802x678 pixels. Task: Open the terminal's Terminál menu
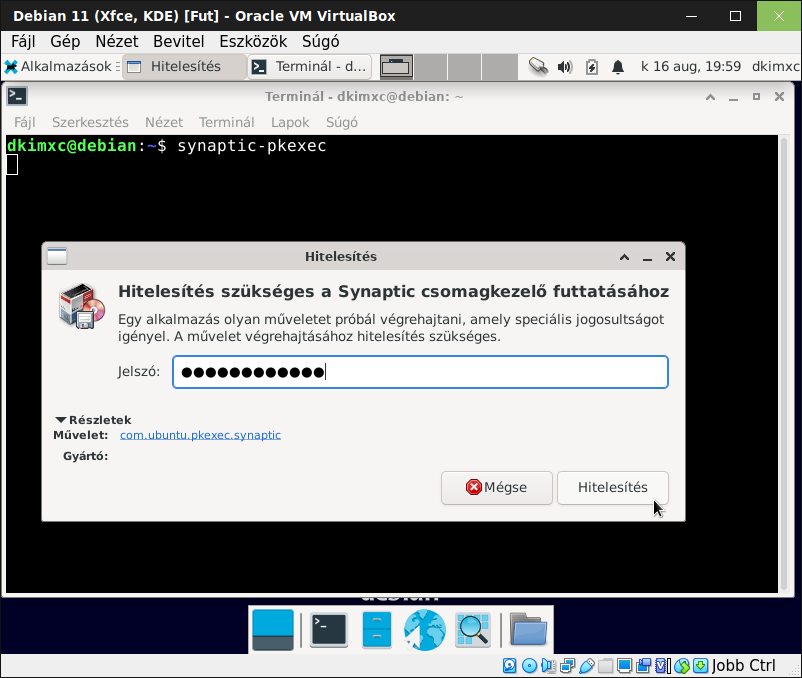coord(227,122)
